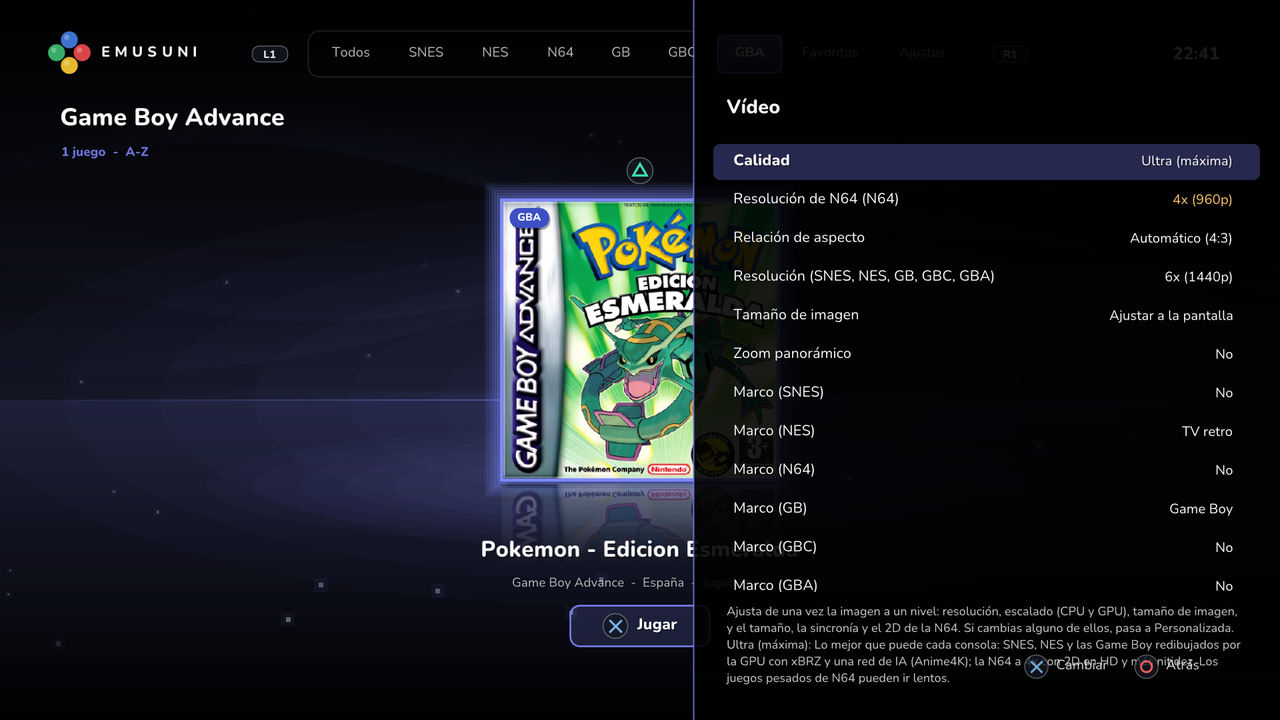Screen dimensions: 1280x720
Task: Click the 22:41 clock
Action: [1196, 54]
